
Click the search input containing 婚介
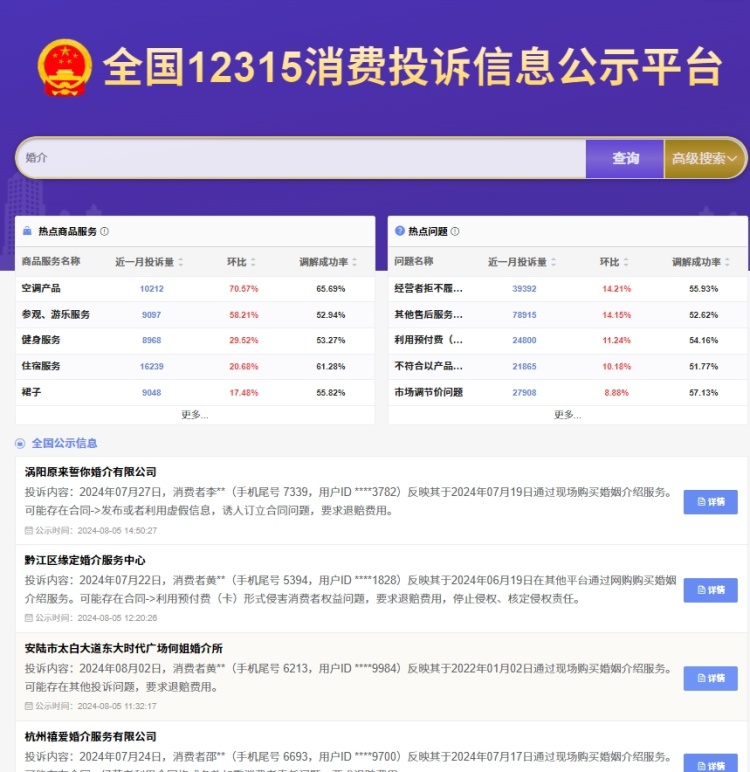point(300,158)
